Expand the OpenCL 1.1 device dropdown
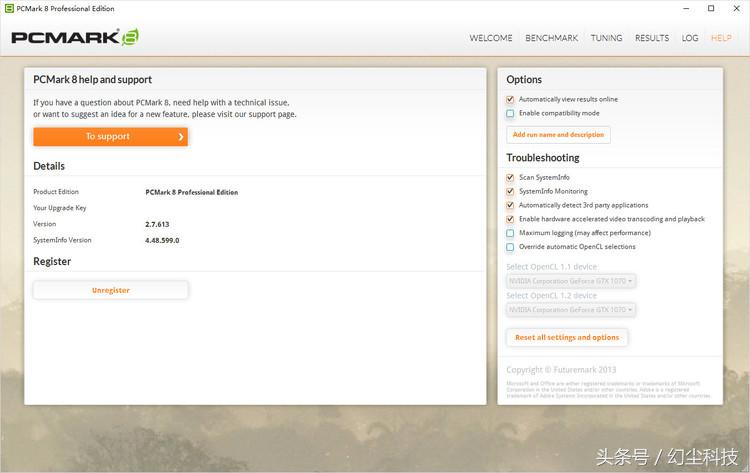750x473 pixels. (571, 282)
